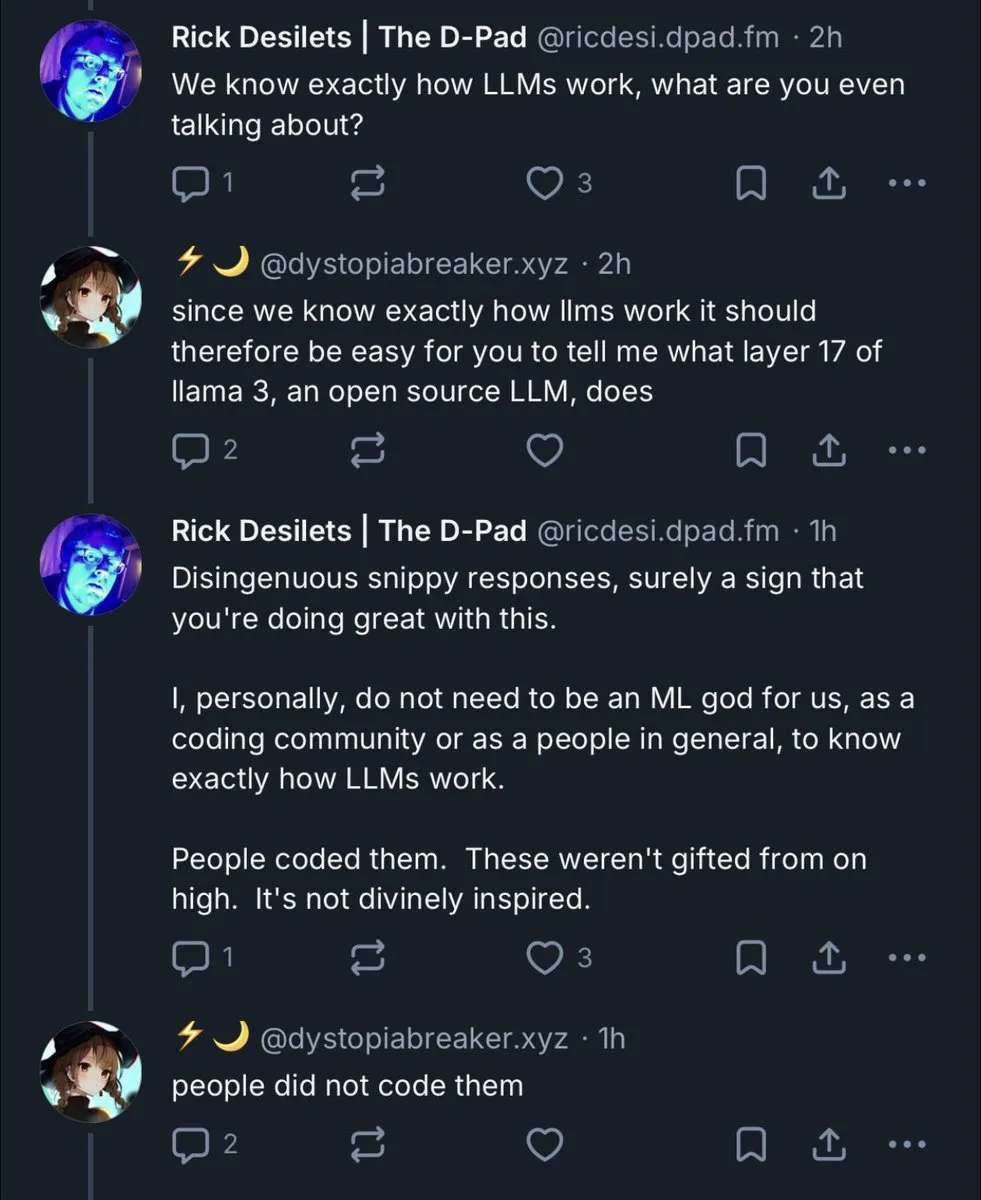981x1200 pixels.
Task: Like the 'Disingenuous snippy responses' post
Action: (x=544, y=958)
